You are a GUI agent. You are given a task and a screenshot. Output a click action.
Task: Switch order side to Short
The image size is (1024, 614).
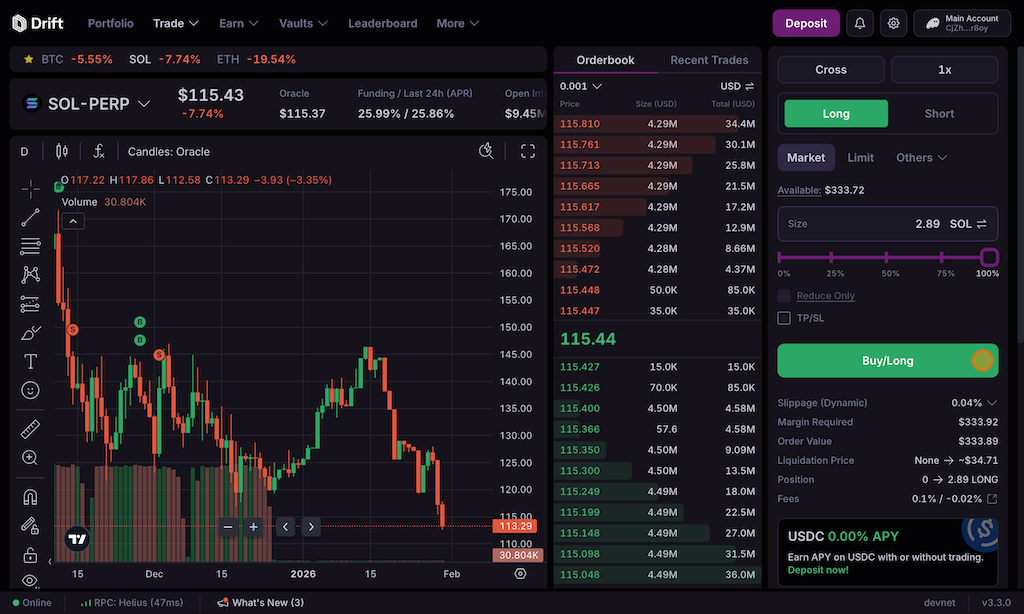[939, 114]
